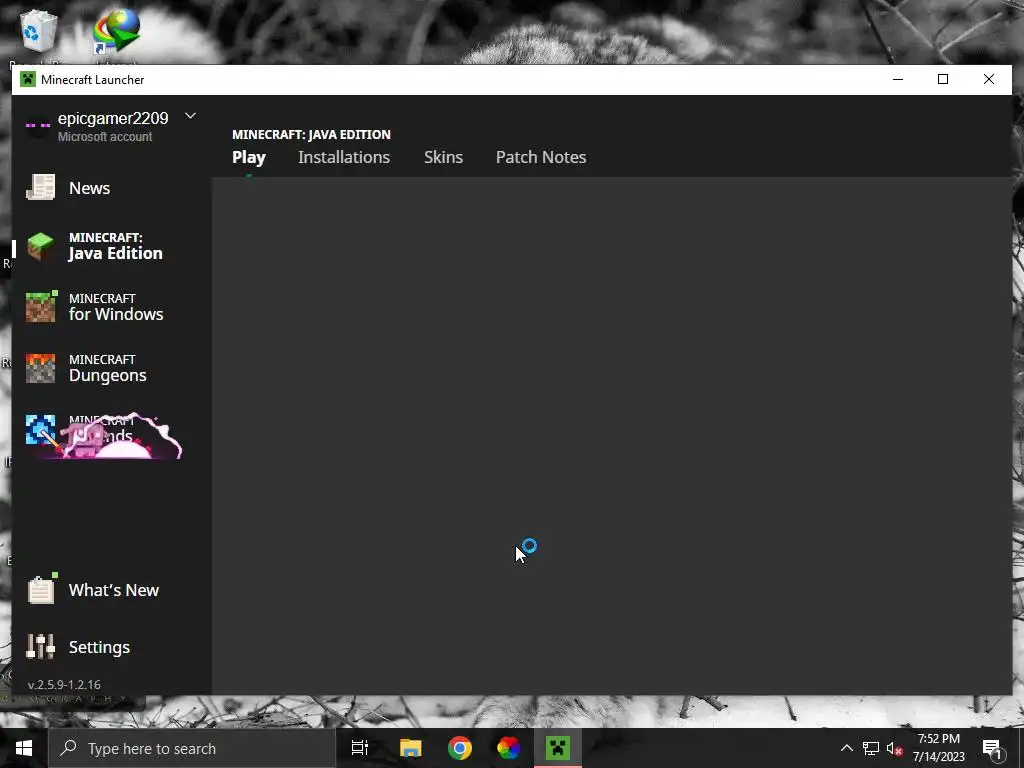Click the Minecraft Launcher title bar icon
The image size is (1024, 768).
pyautogui.click(x=27, y=80)
